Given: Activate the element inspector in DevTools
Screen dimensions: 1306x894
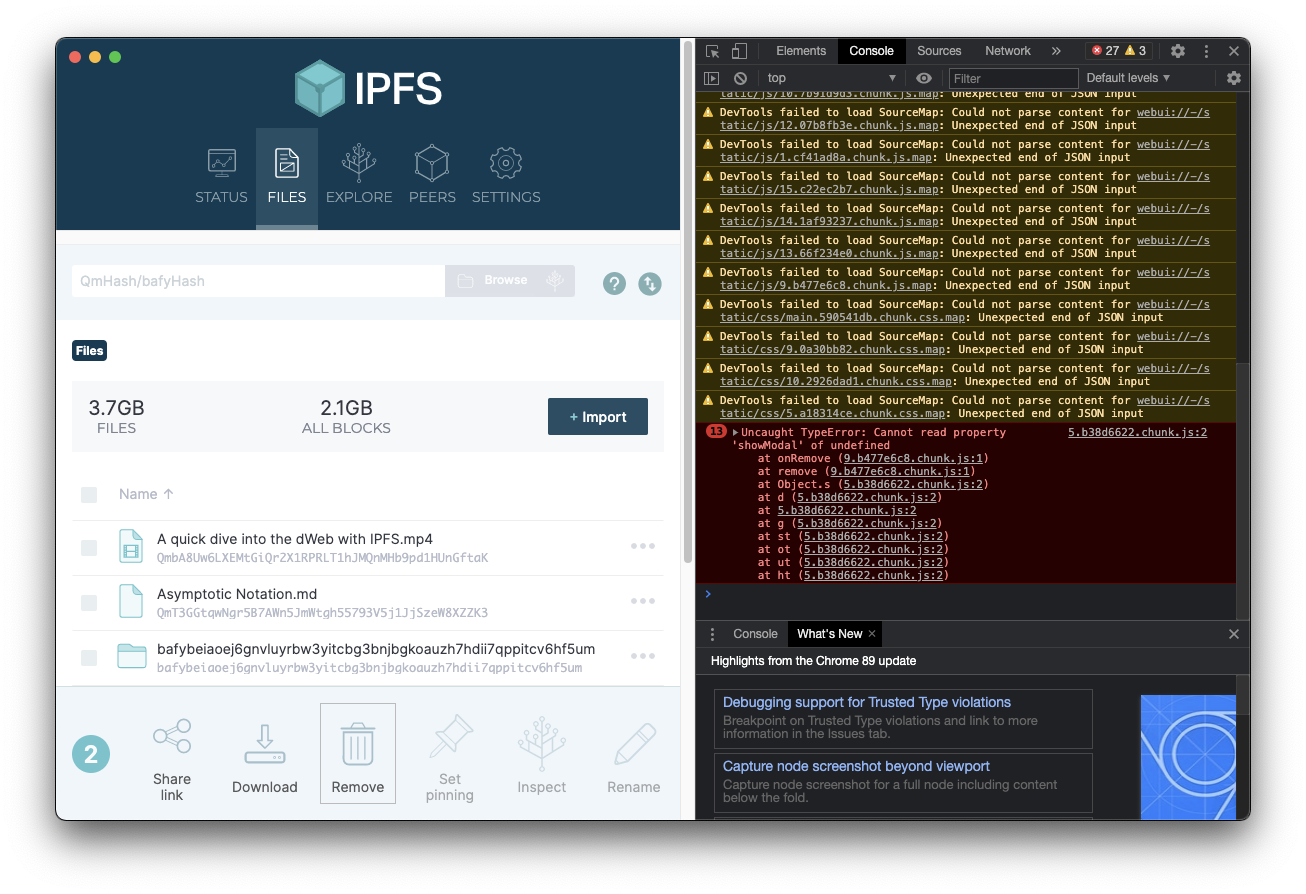Looking at the screenshot, I should click(x=713, y=50).
